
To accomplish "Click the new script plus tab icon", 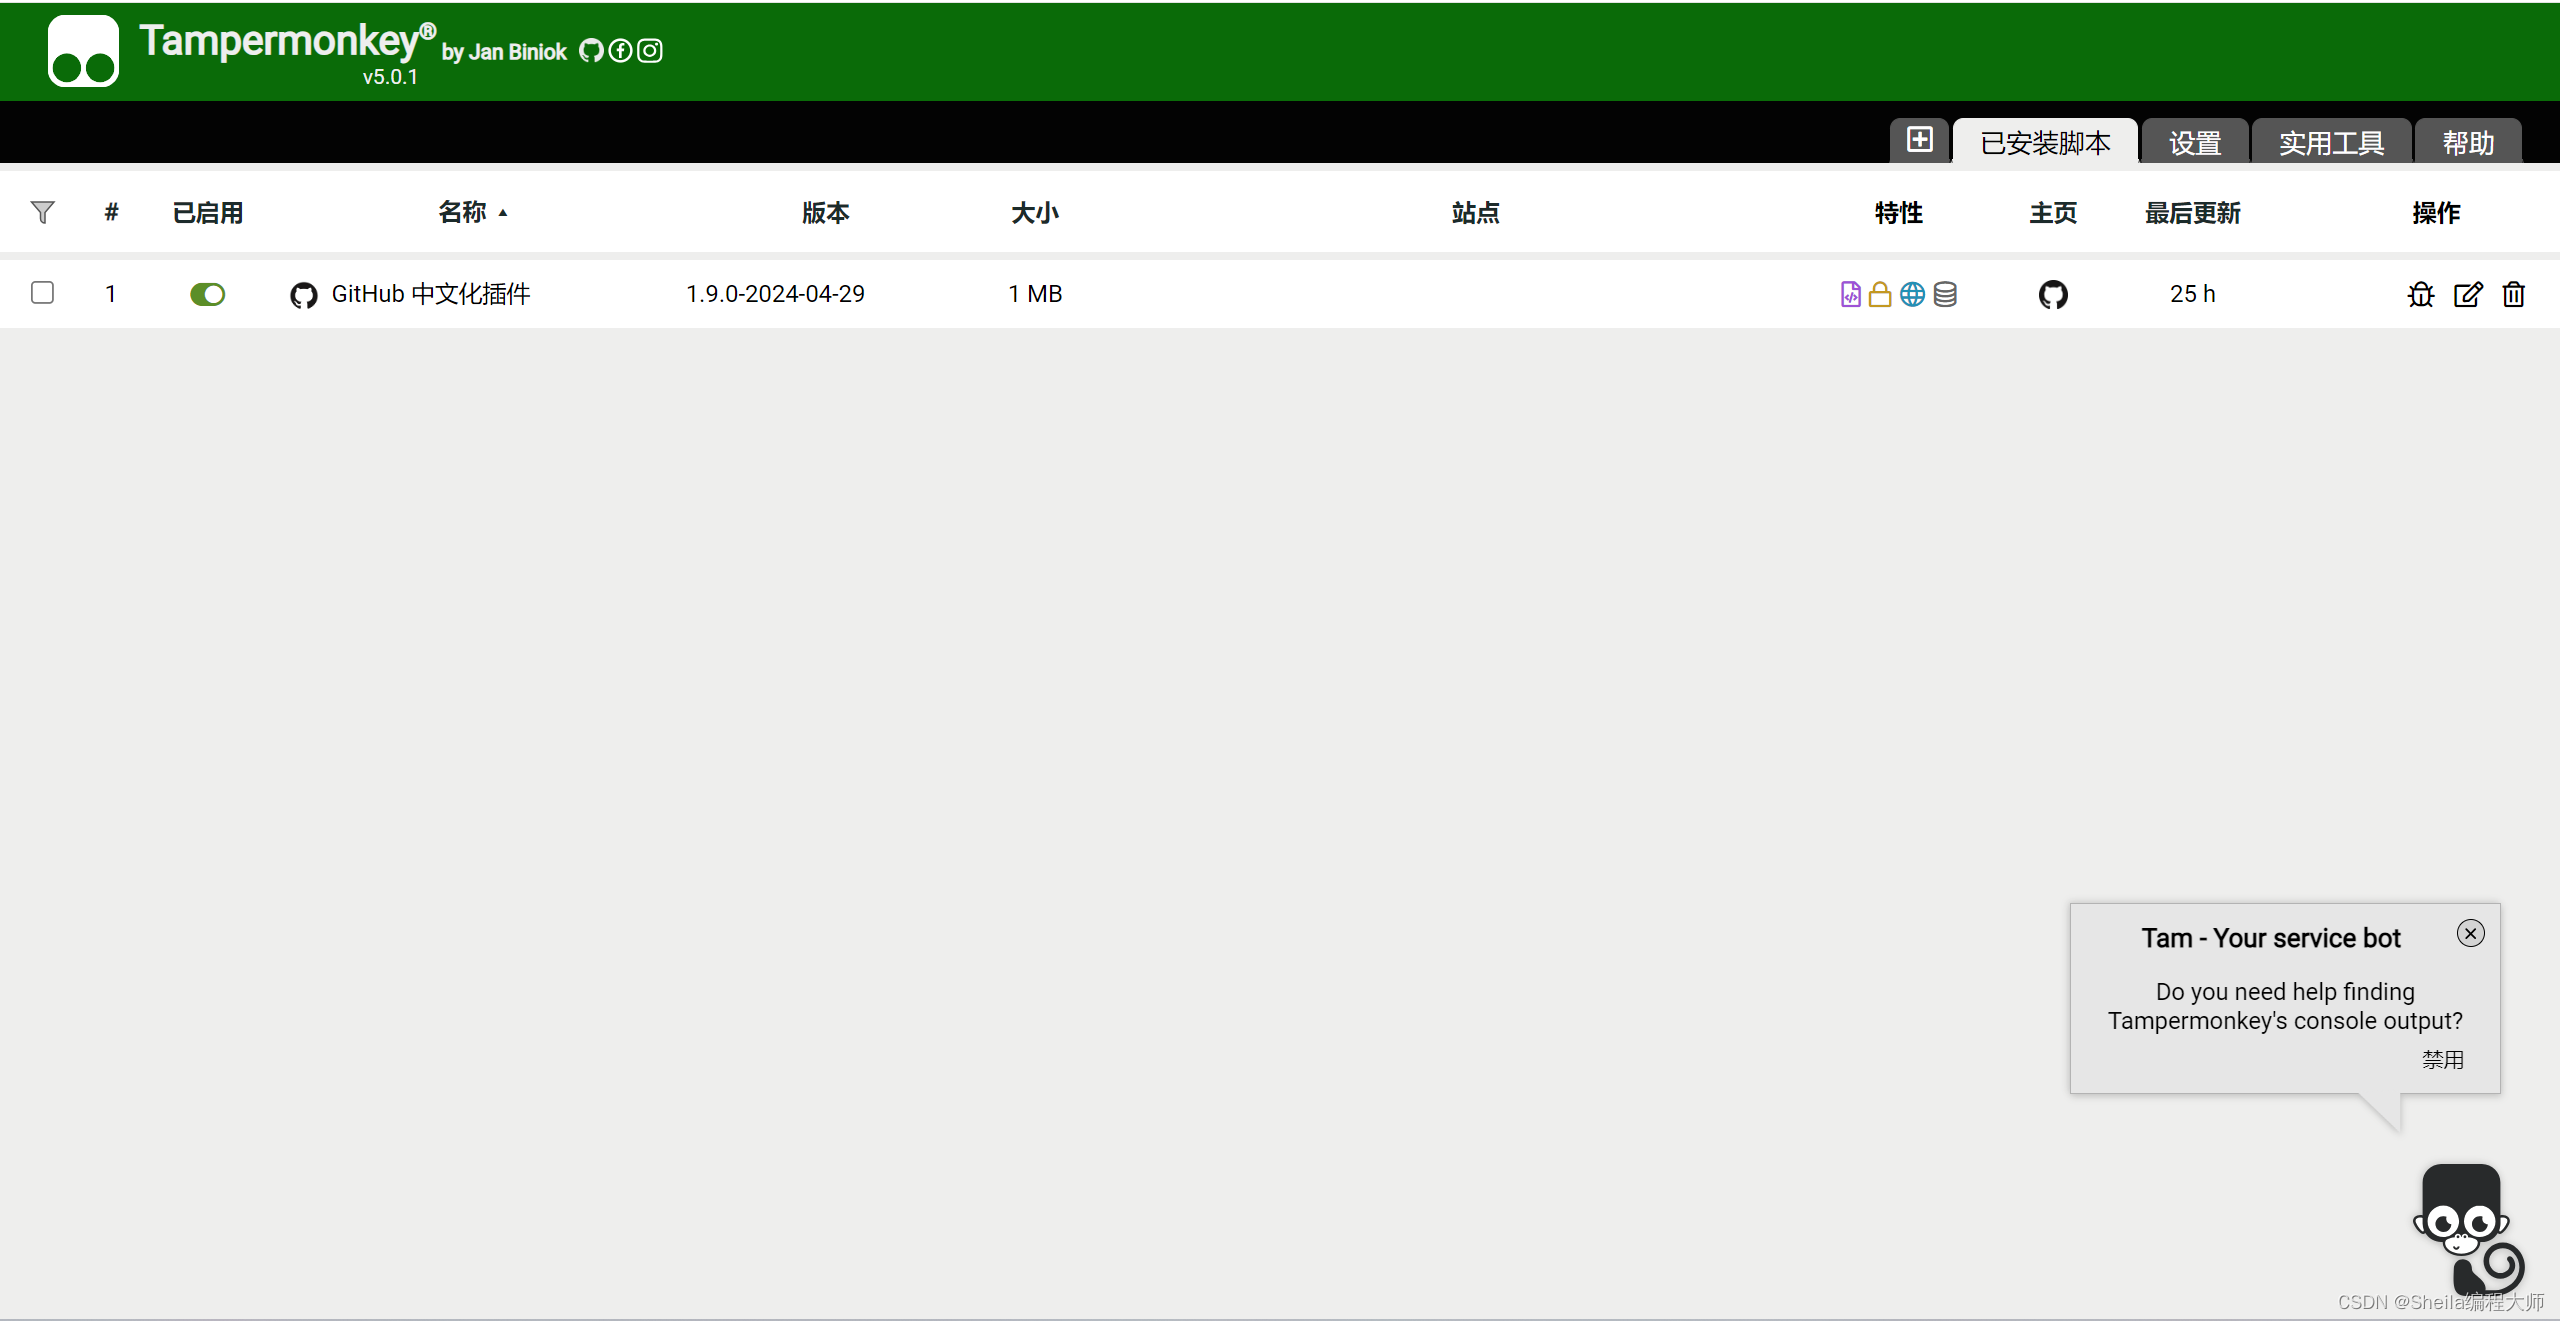I will click(1919, 140).
